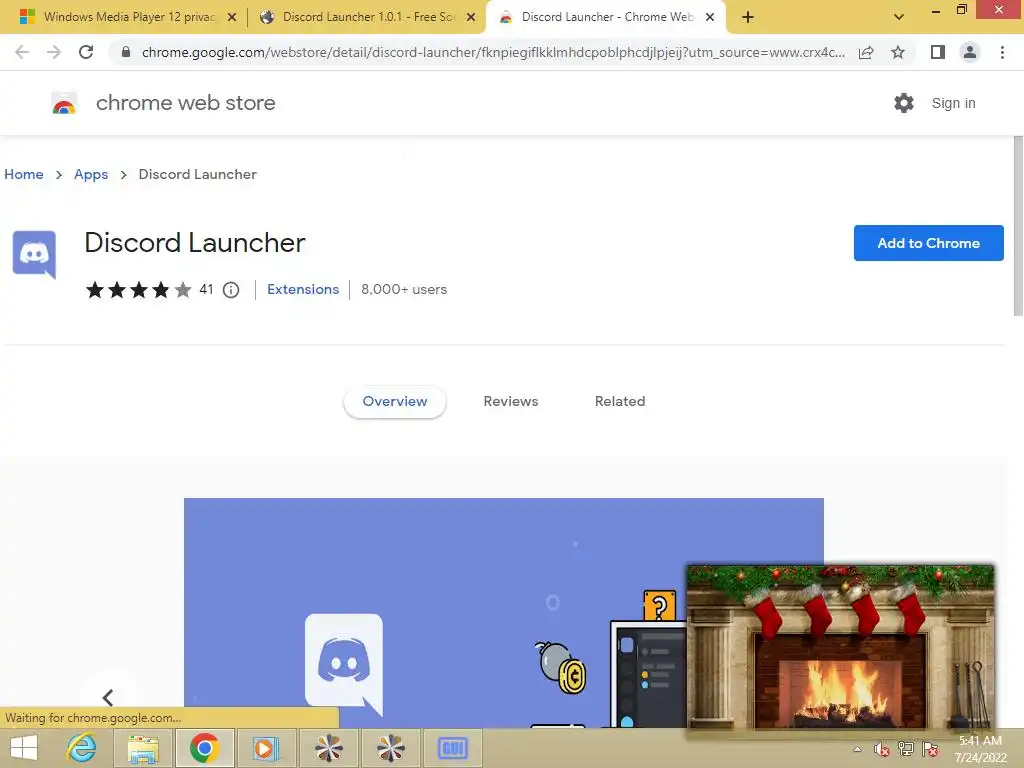
Task: Select the Overview tab
Action: (x=395, y=402)
